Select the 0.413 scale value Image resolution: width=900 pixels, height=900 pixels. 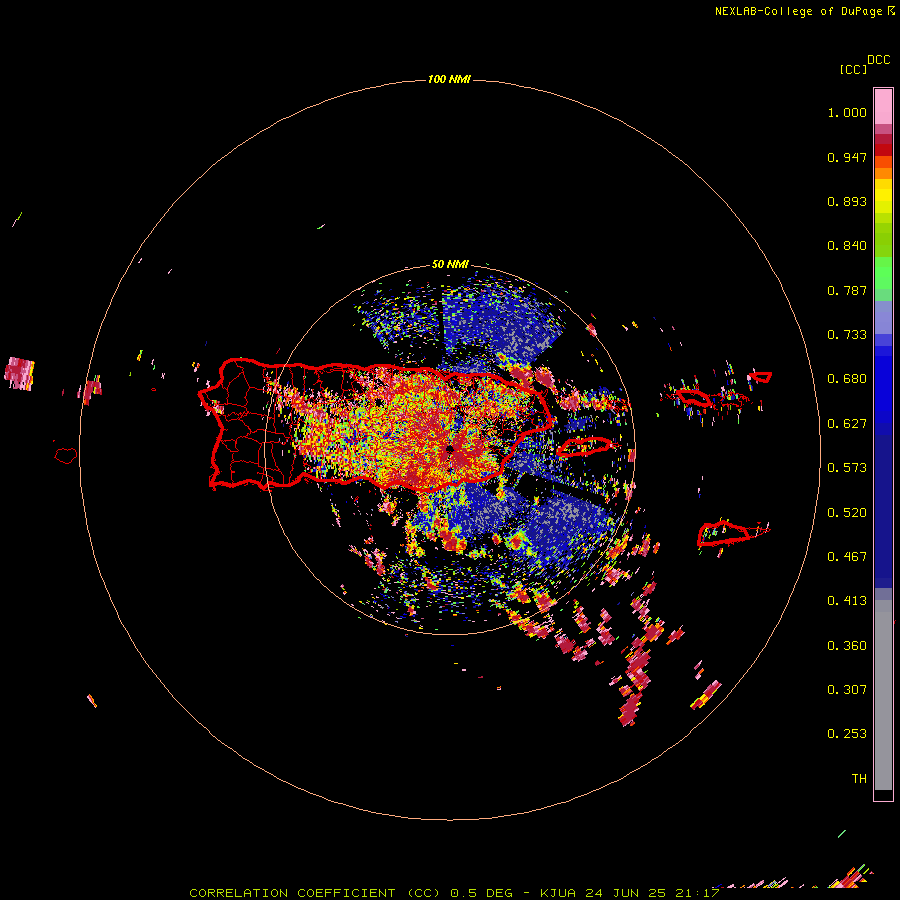click(847, 601)
